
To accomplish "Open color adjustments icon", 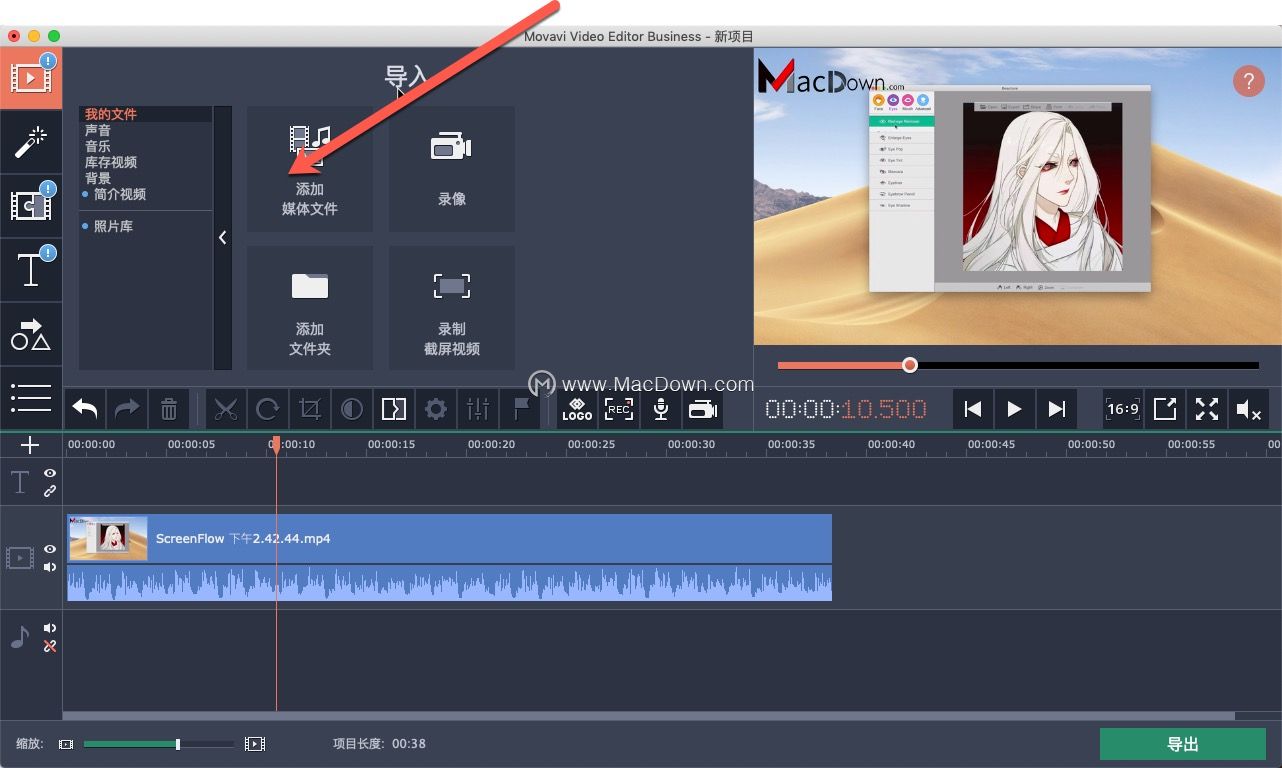I will 352,409.
